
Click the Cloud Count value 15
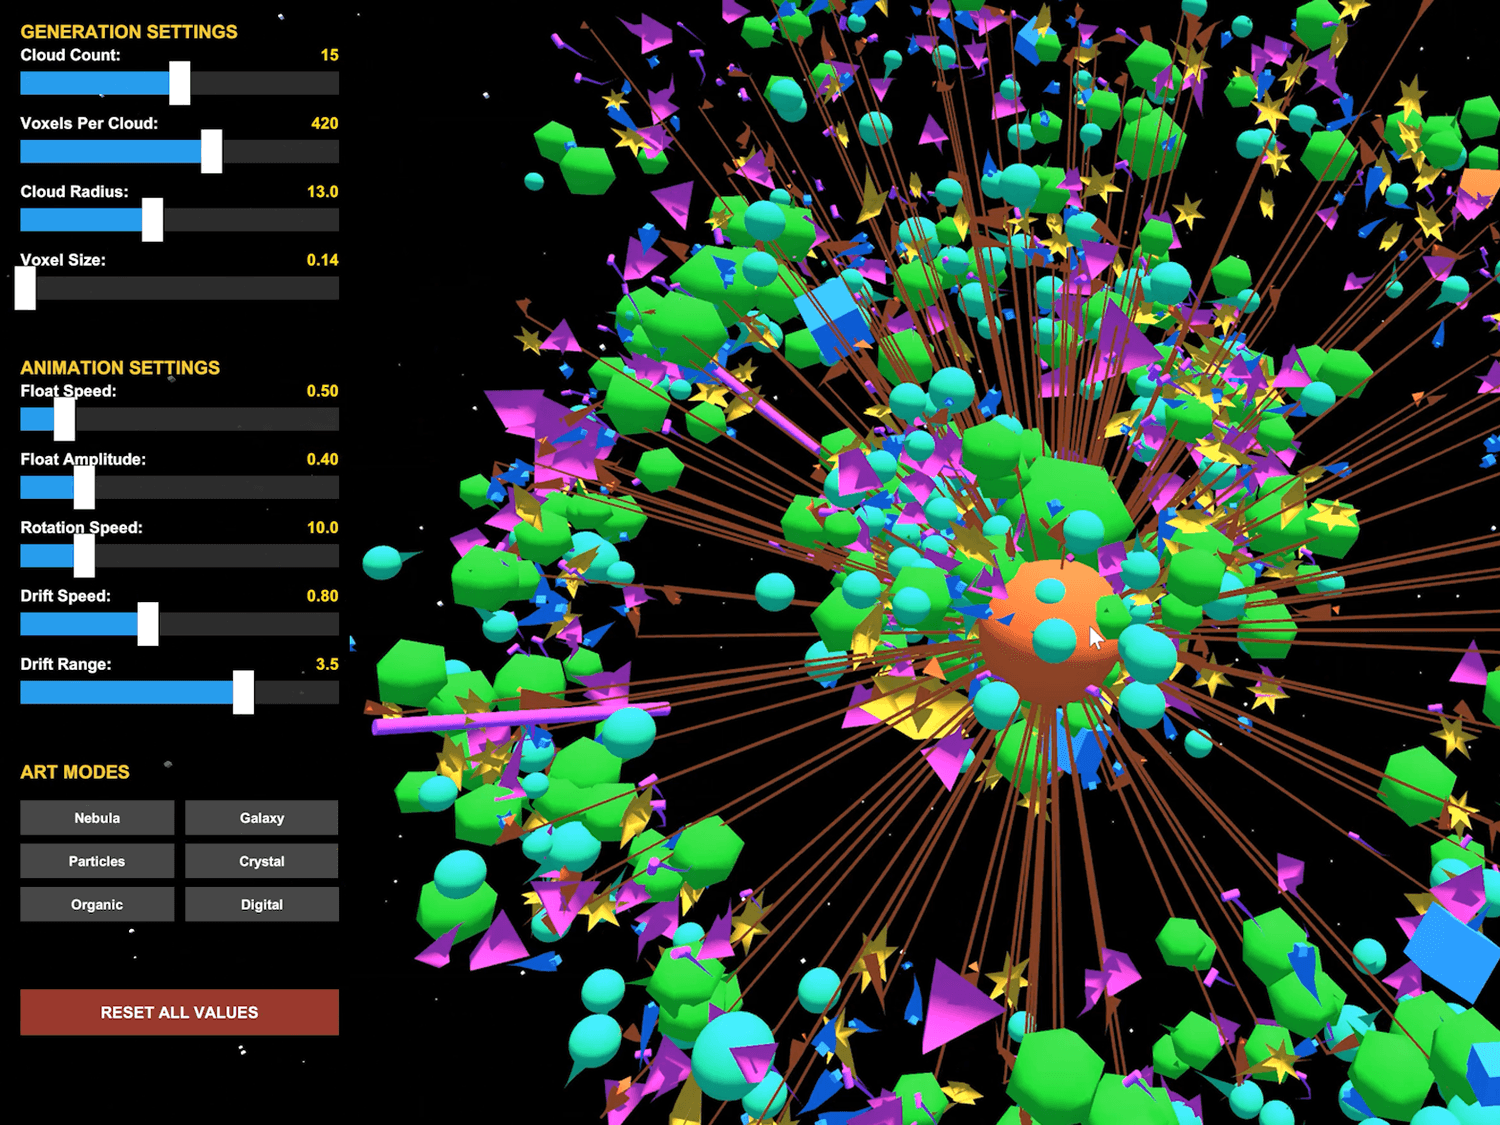329,55
